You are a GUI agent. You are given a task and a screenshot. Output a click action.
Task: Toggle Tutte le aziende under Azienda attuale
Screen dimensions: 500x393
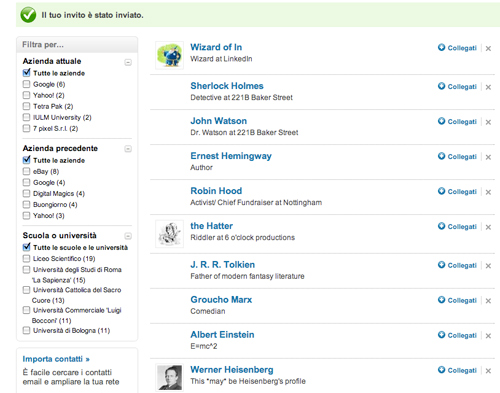(x=27, y=73)
